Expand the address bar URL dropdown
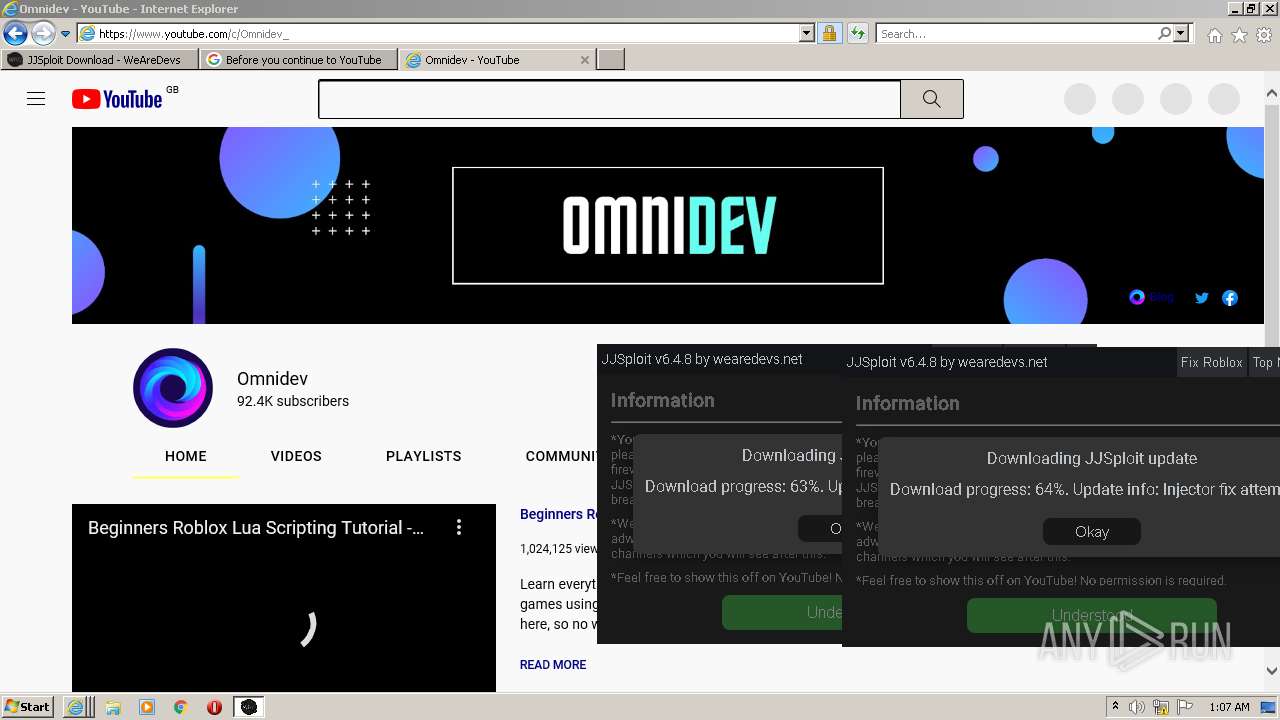1280x720 pixels. pyautogui.click(x=807, y=33)
